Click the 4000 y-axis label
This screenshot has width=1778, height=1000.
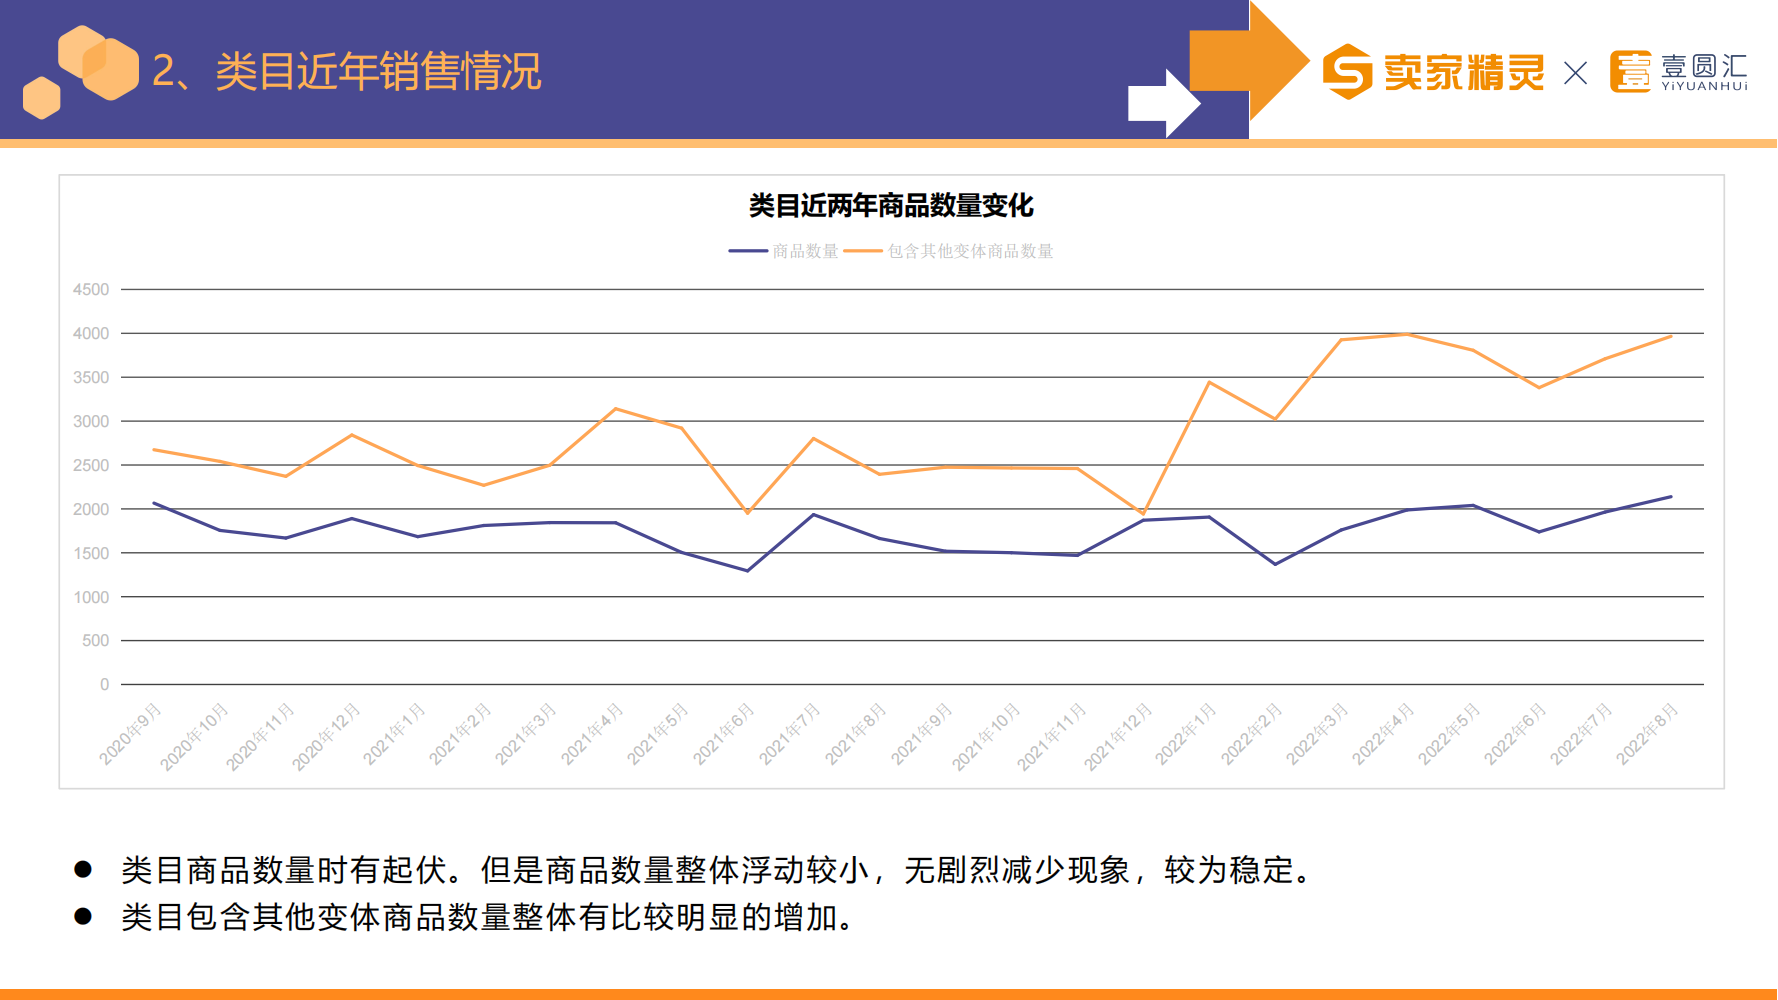91,333
